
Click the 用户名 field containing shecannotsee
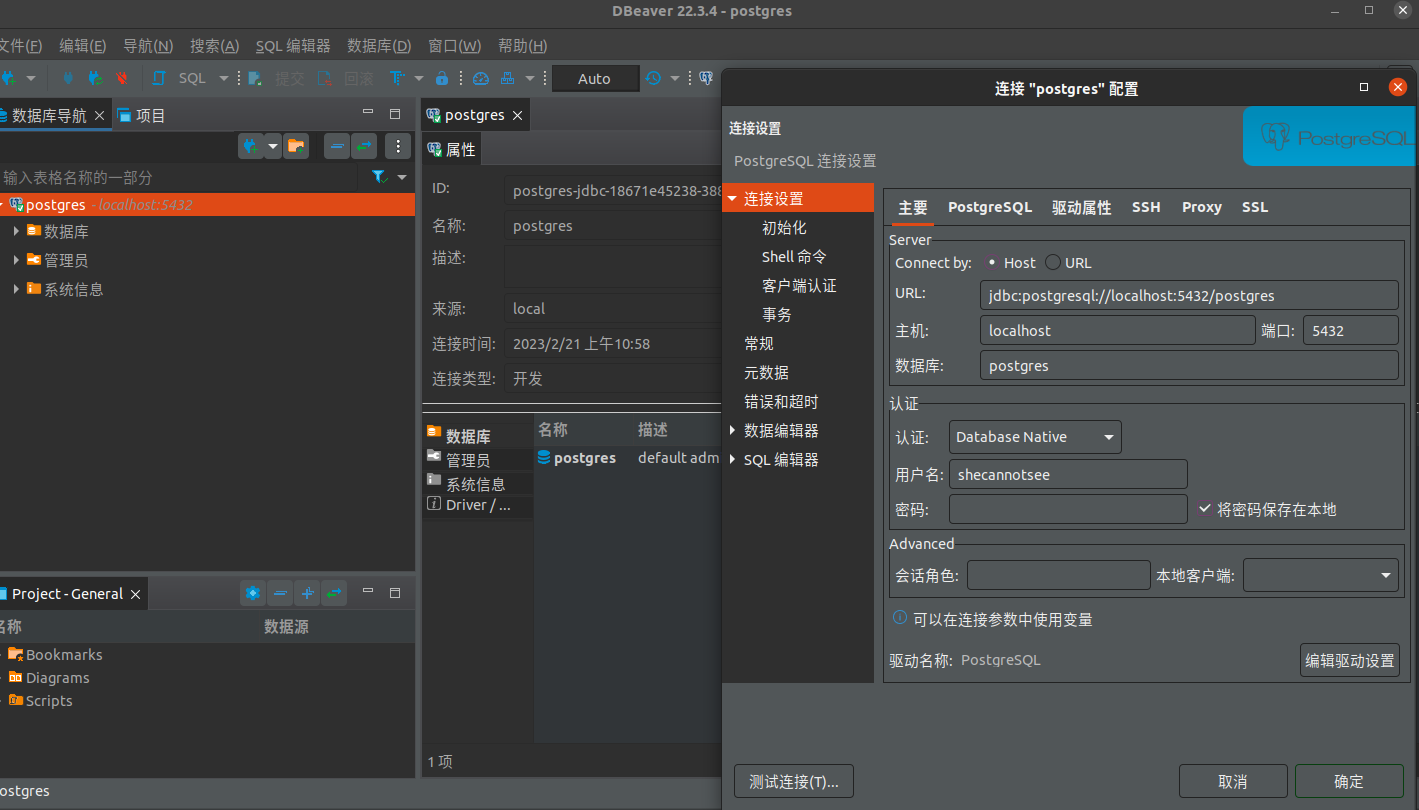click(1068, 474)
